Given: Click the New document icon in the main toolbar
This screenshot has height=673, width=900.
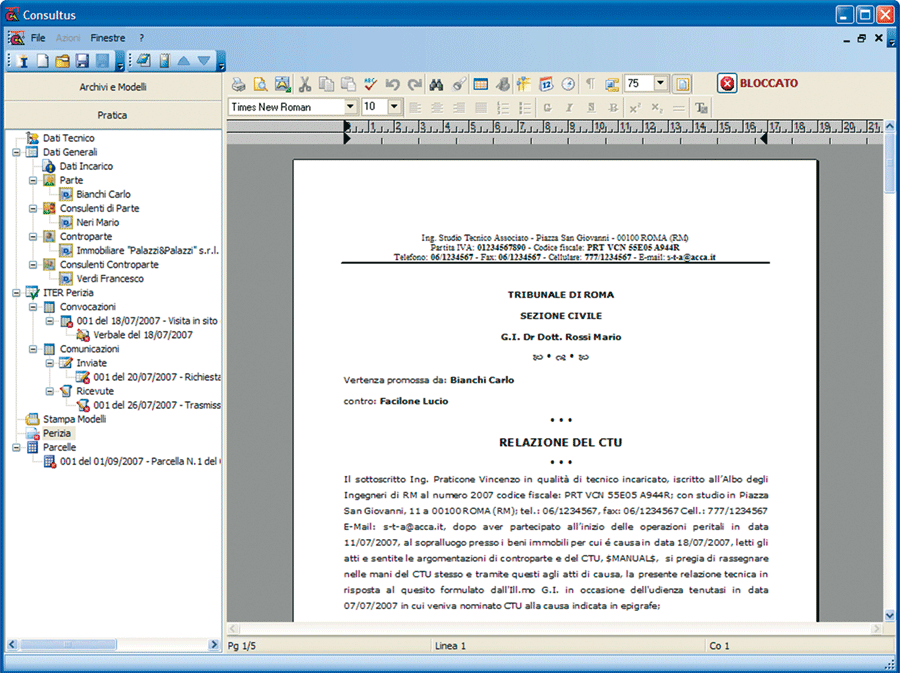Looking at the screenshot, I should pyautogui.click(x=42, y=61).
